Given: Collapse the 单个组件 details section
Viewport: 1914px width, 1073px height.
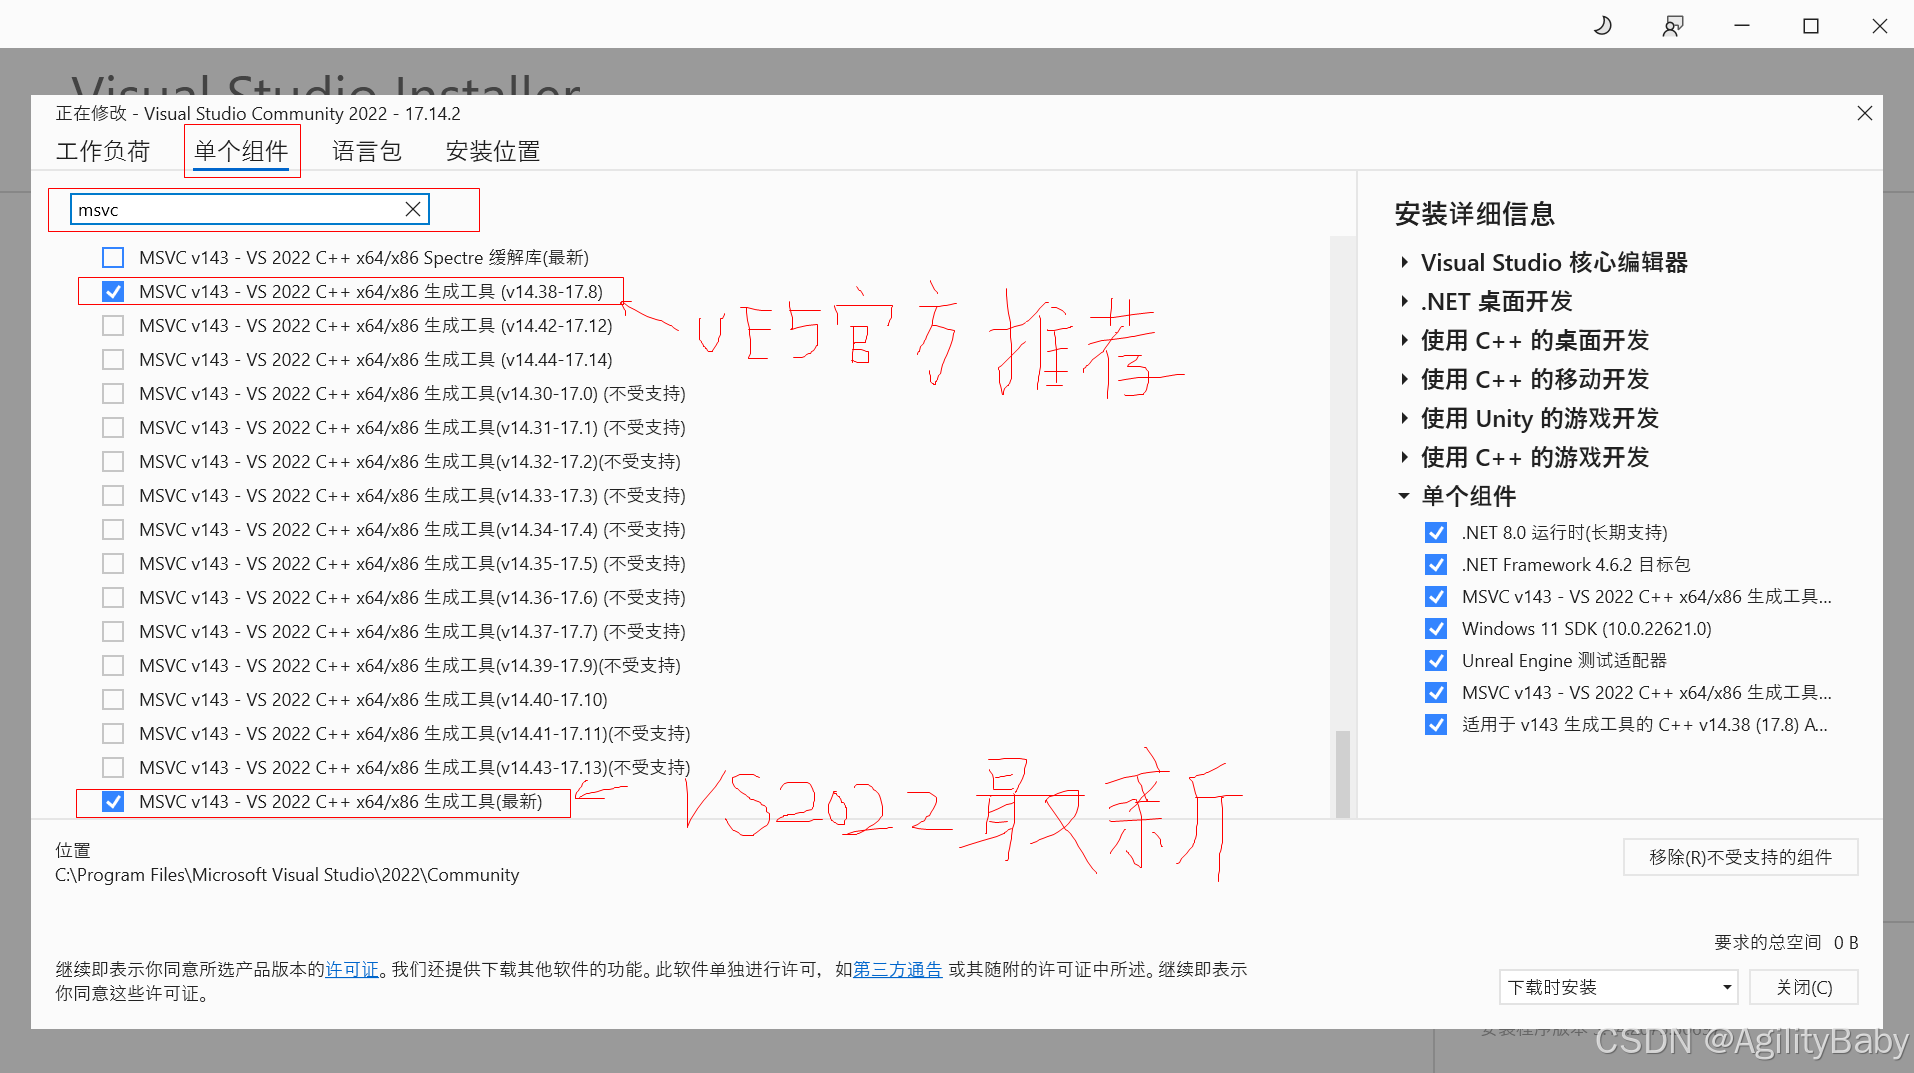Looking at the screenshot, I should tap(1404, 497).
